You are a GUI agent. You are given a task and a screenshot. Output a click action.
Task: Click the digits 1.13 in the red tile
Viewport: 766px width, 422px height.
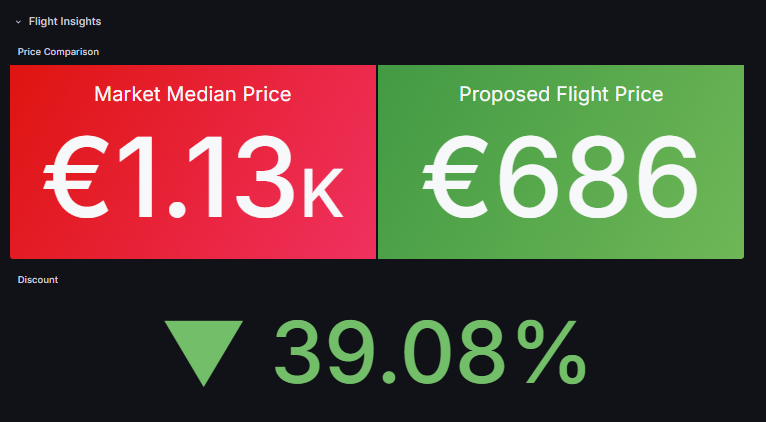[202, 179]
